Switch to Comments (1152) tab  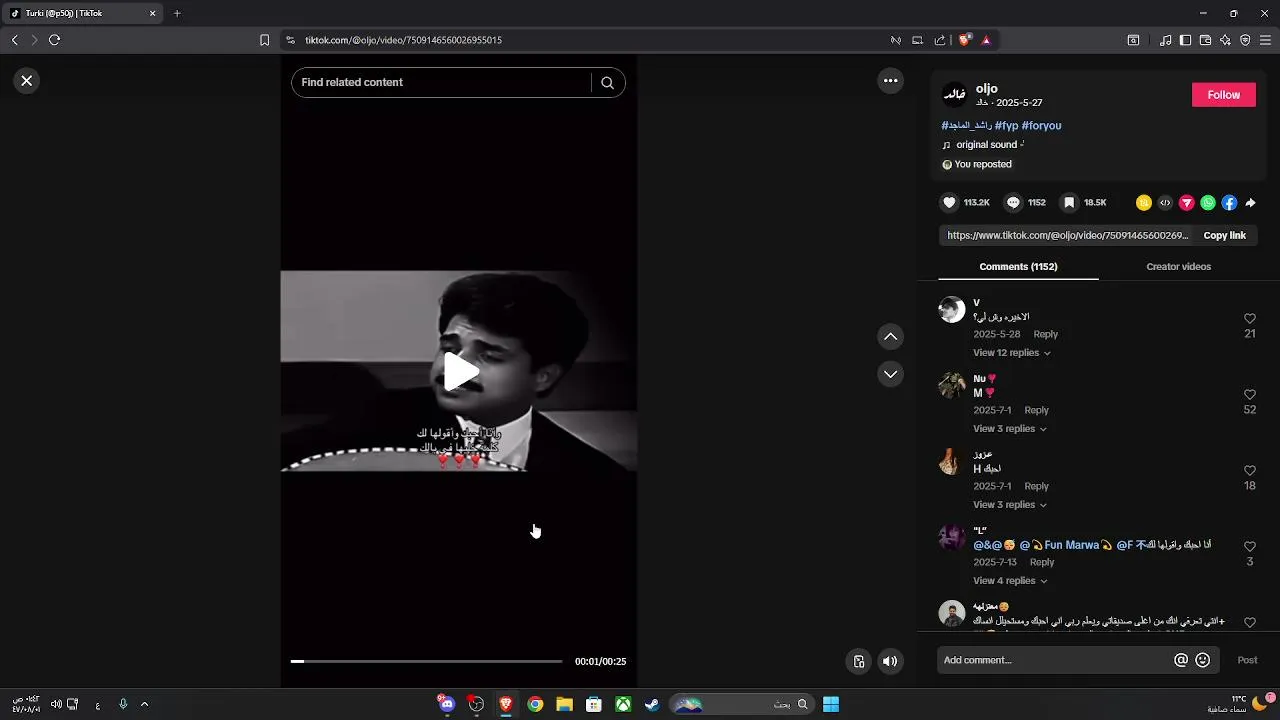[x=1018, y=267]
